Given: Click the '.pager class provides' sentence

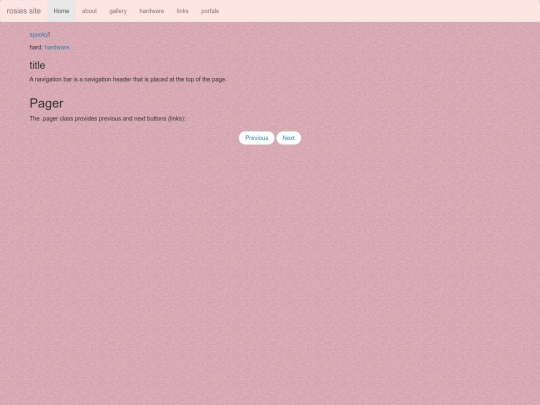Looking at the screenshot, I should coord(107,118).
